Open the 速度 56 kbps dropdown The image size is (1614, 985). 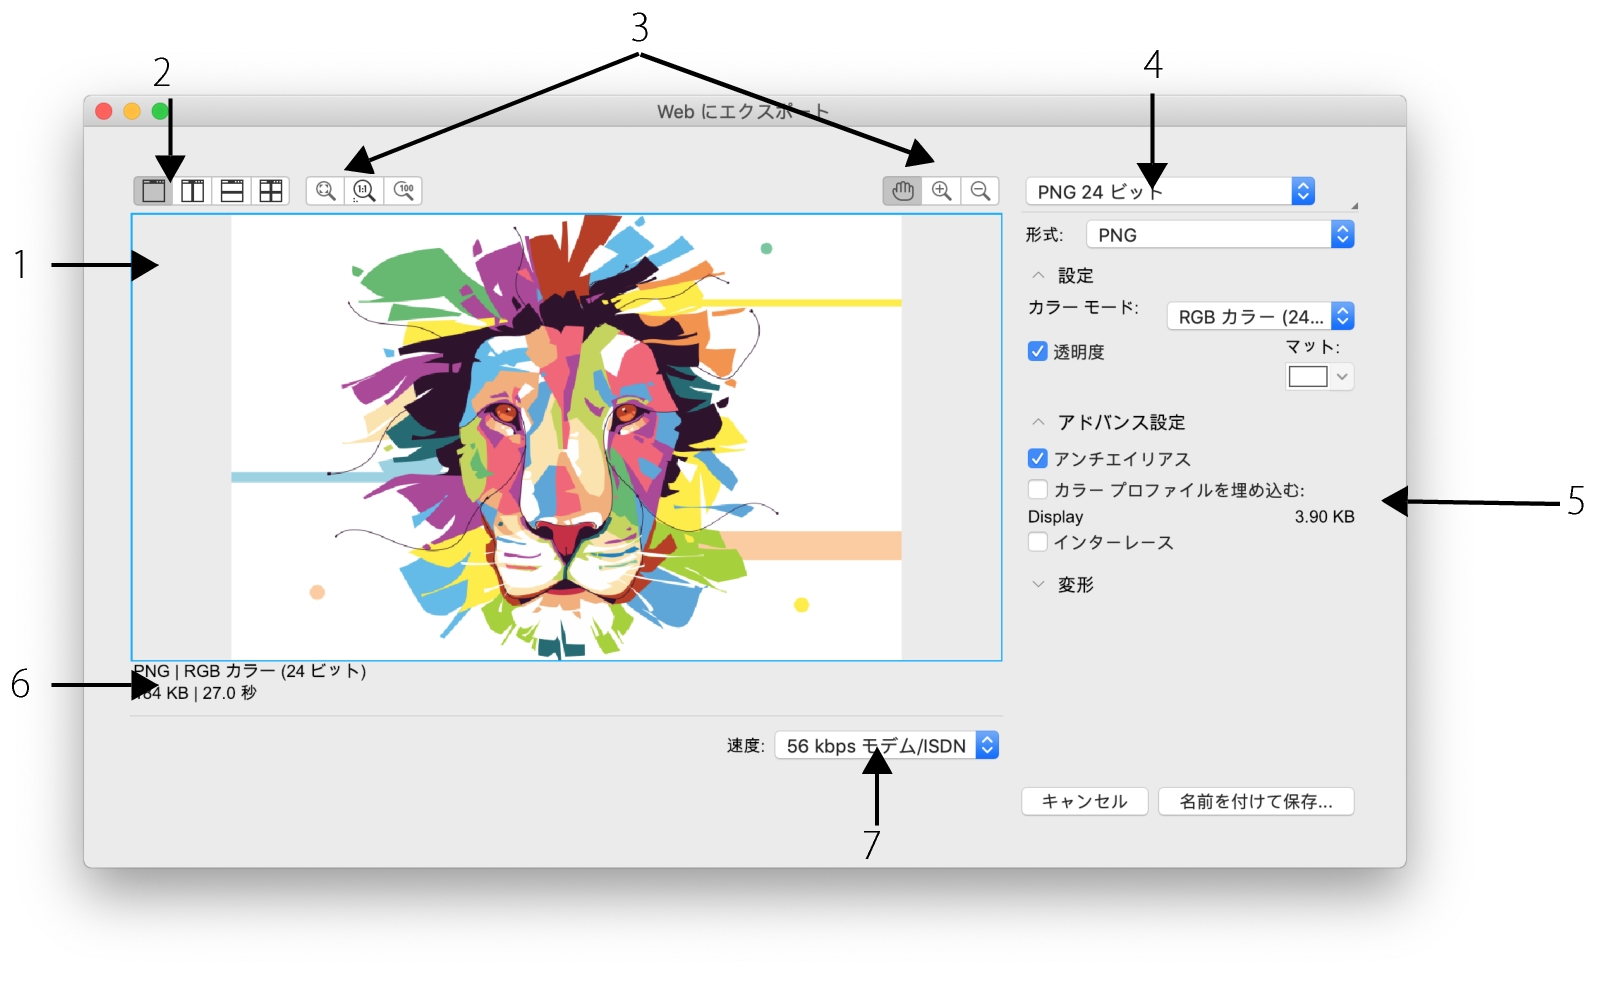pyautogui.click(x=886, y=746)
